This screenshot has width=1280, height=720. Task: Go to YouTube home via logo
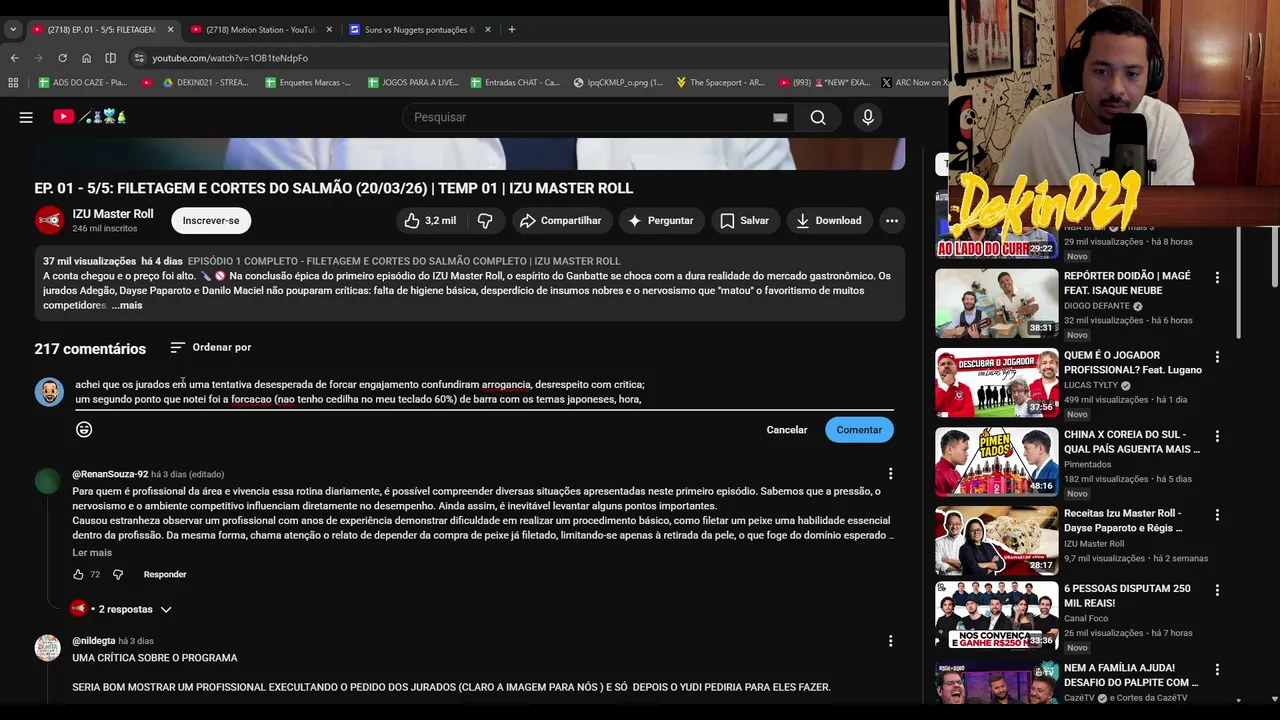(90, 117)
